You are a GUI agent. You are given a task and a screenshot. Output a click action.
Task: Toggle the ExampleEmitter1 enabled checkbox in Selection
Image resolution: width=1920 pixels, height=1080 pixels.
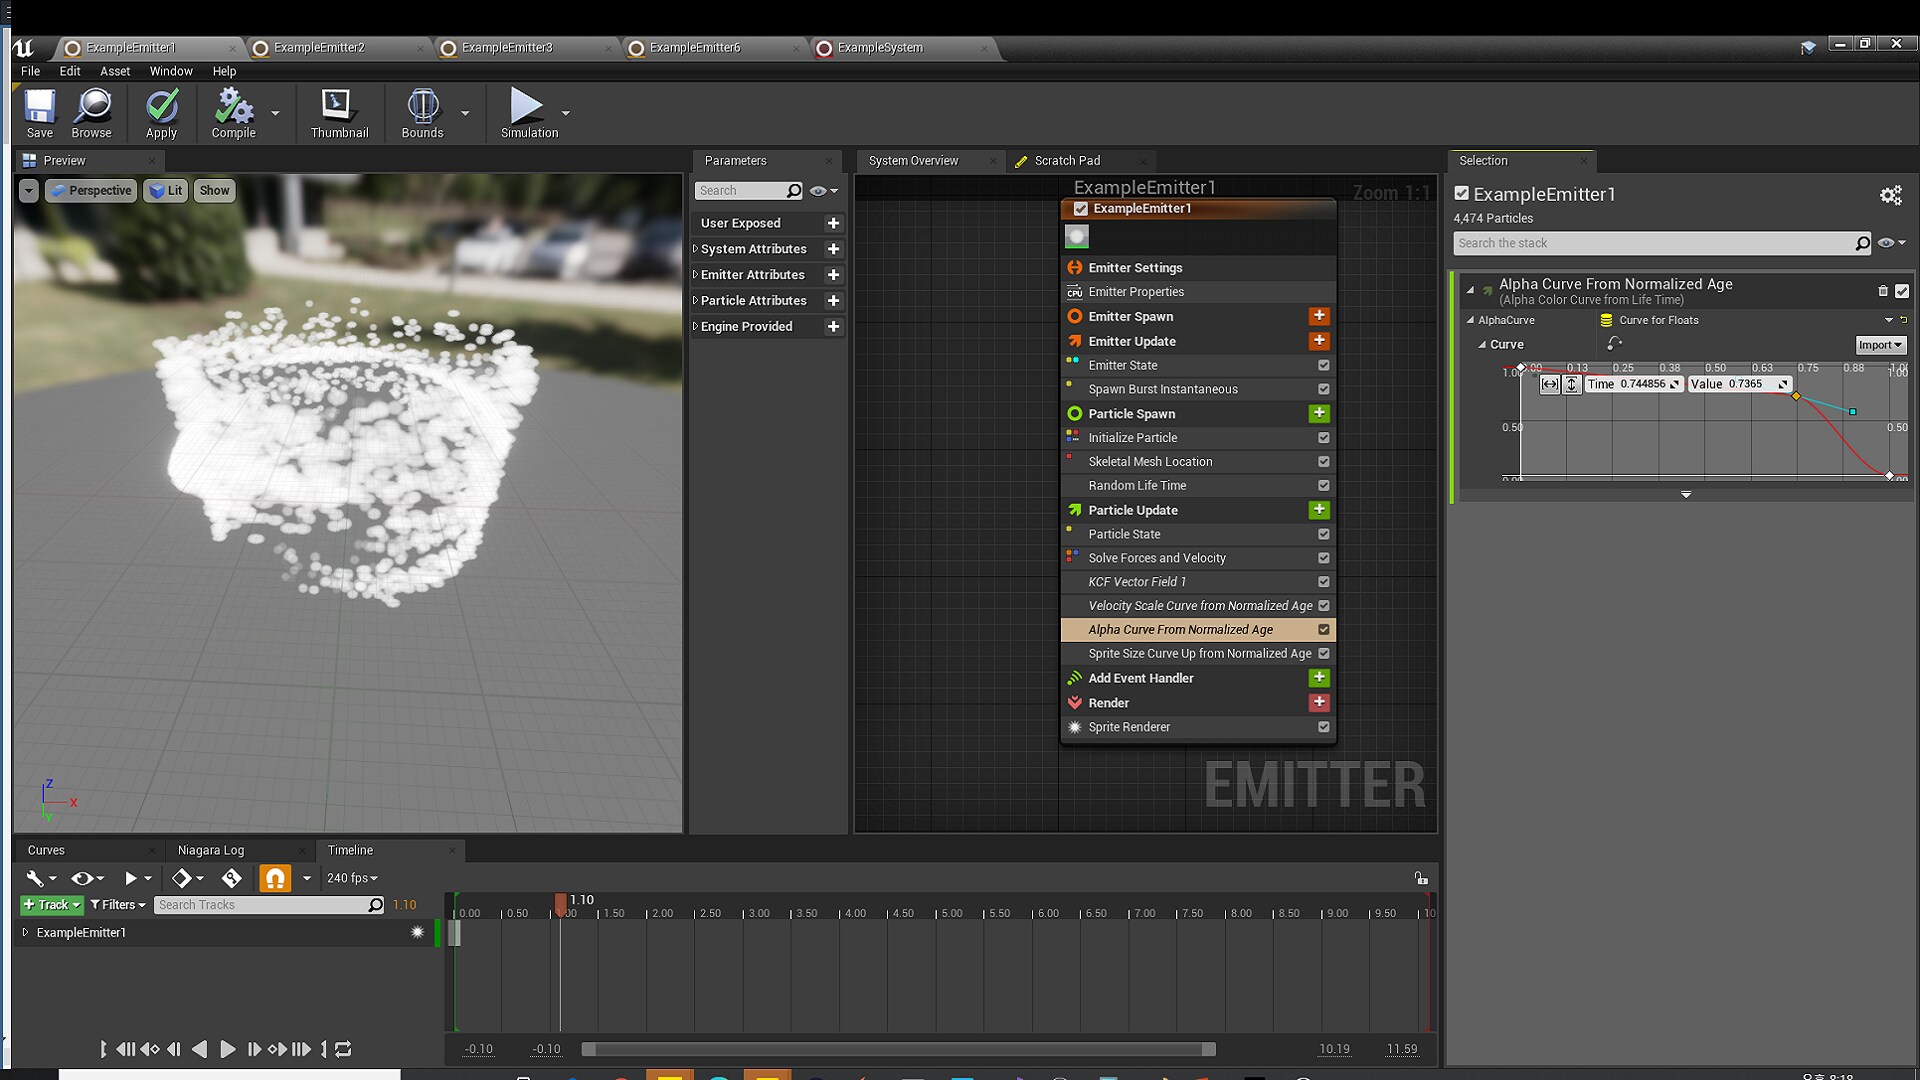click(1462, 194)
